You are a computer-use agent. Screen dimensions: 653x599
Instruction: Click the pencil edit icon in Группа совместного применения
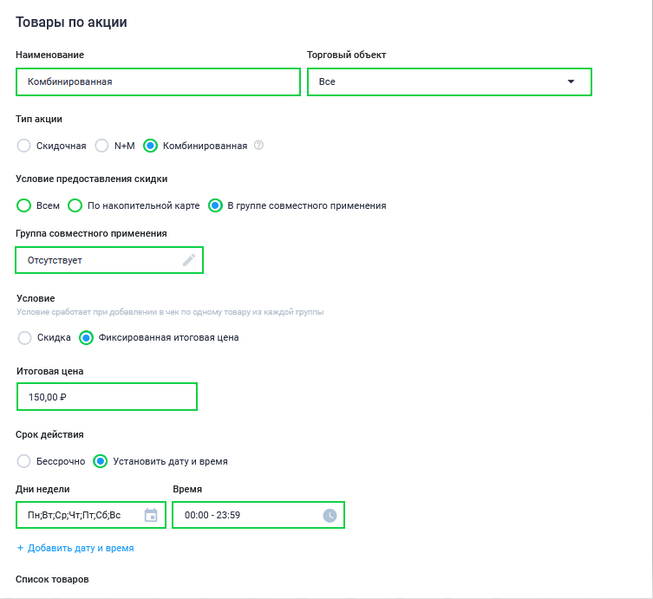(x=189, y=260)
